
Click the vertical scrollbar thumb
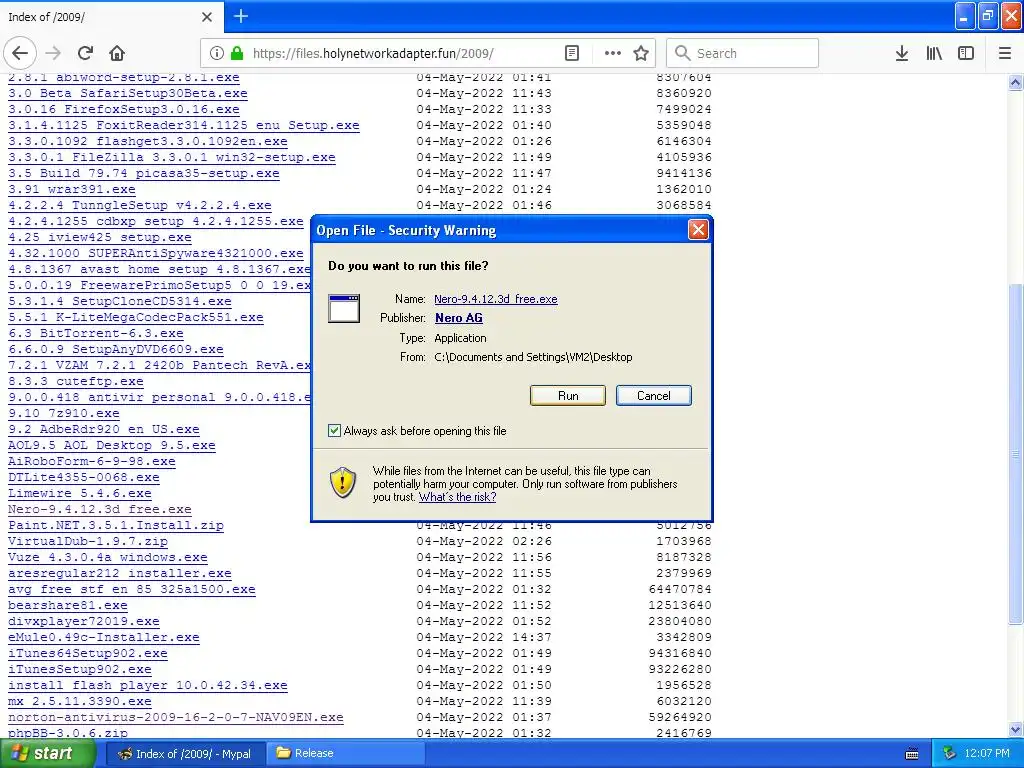[x=1016, y=454]
